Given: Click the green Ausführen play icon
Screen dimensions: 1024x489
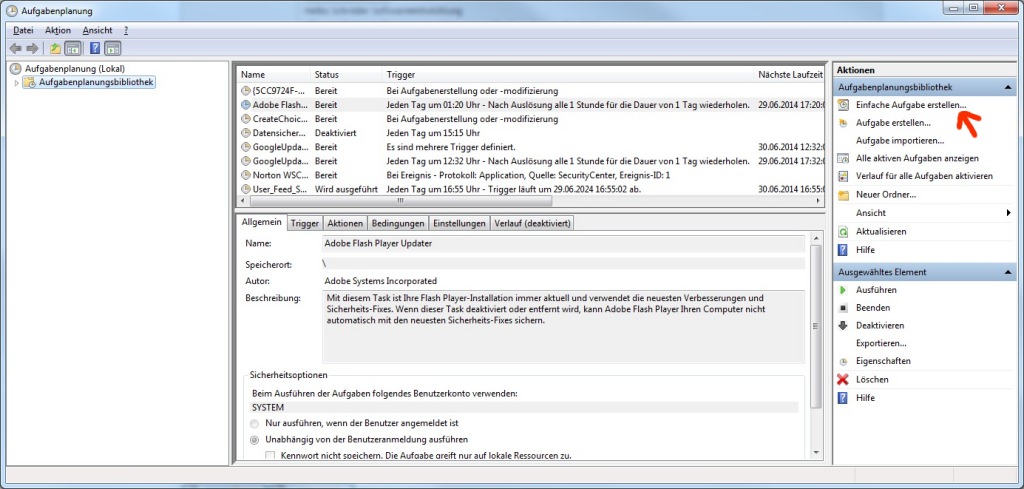Looking at the screenshot, I should (844, 290).
